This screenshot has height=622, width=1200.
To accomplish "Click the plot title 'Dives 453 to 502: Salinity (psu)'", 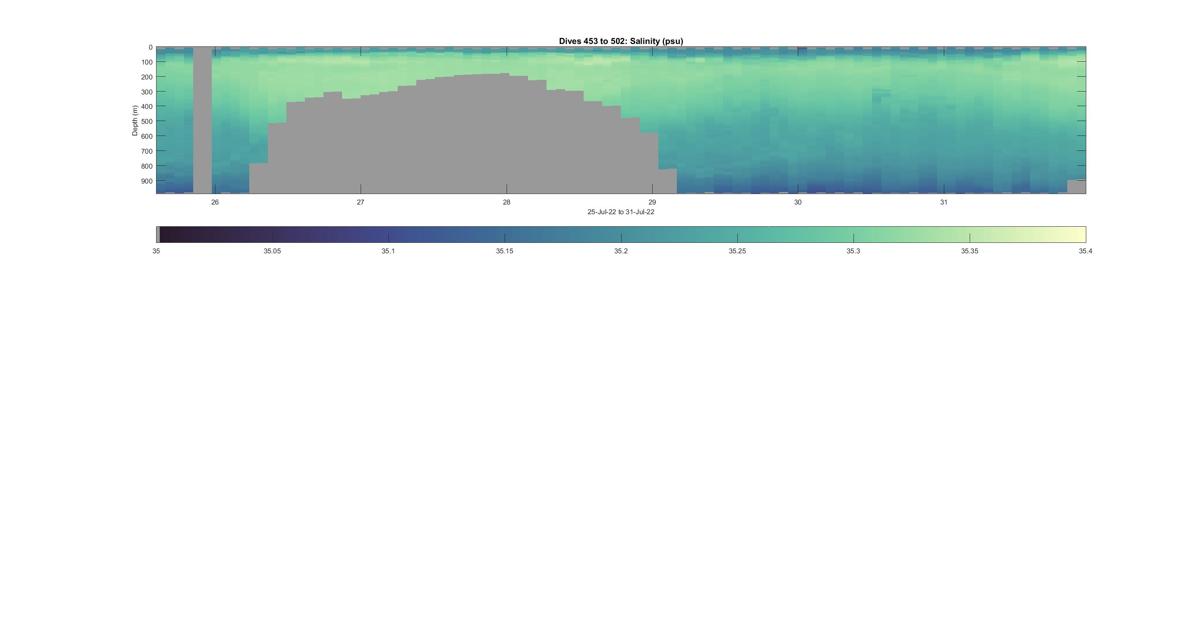I will click(621, 41).
